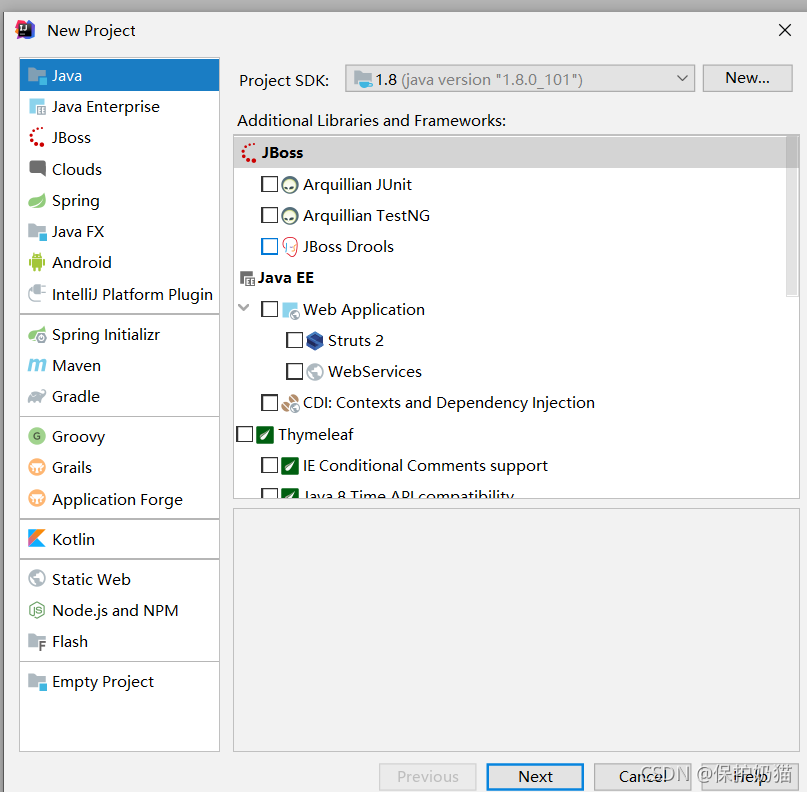Check the Web Application checkbox
The height and width of the screenshot is (792, 807).
[x=269, y=309]
